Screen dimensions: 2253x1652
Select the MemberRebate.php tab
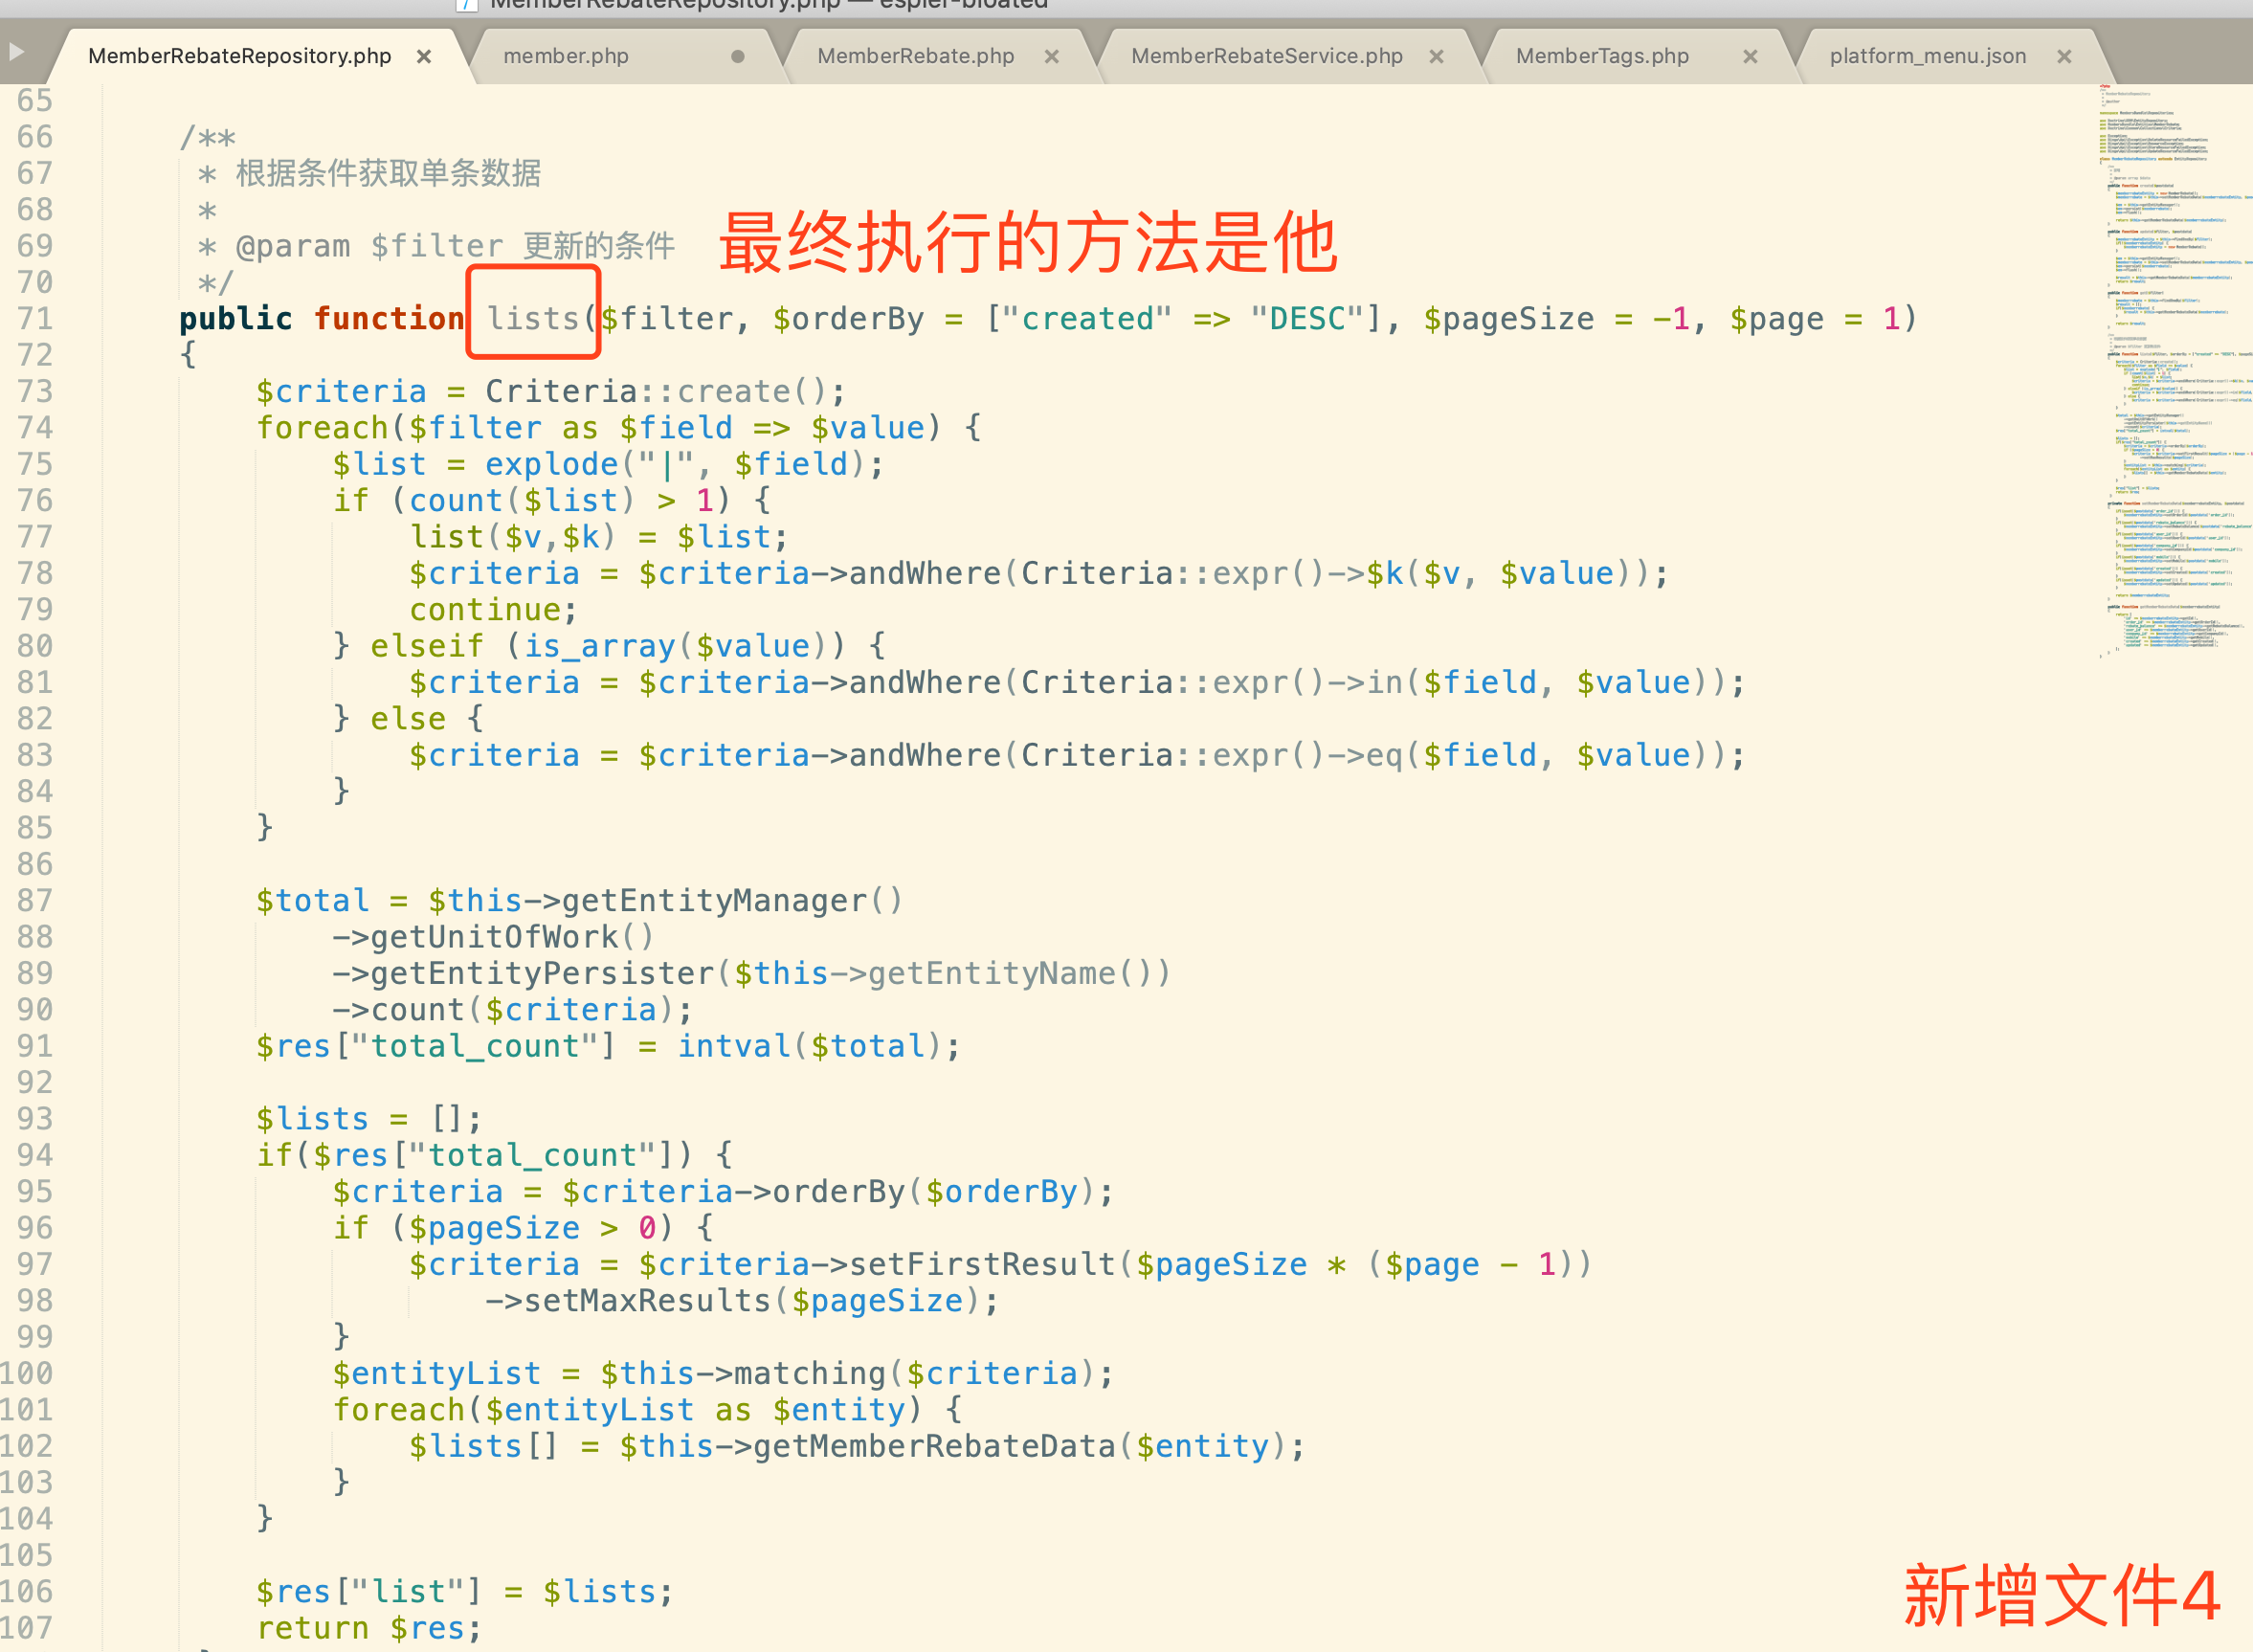(x=915, y=57)
